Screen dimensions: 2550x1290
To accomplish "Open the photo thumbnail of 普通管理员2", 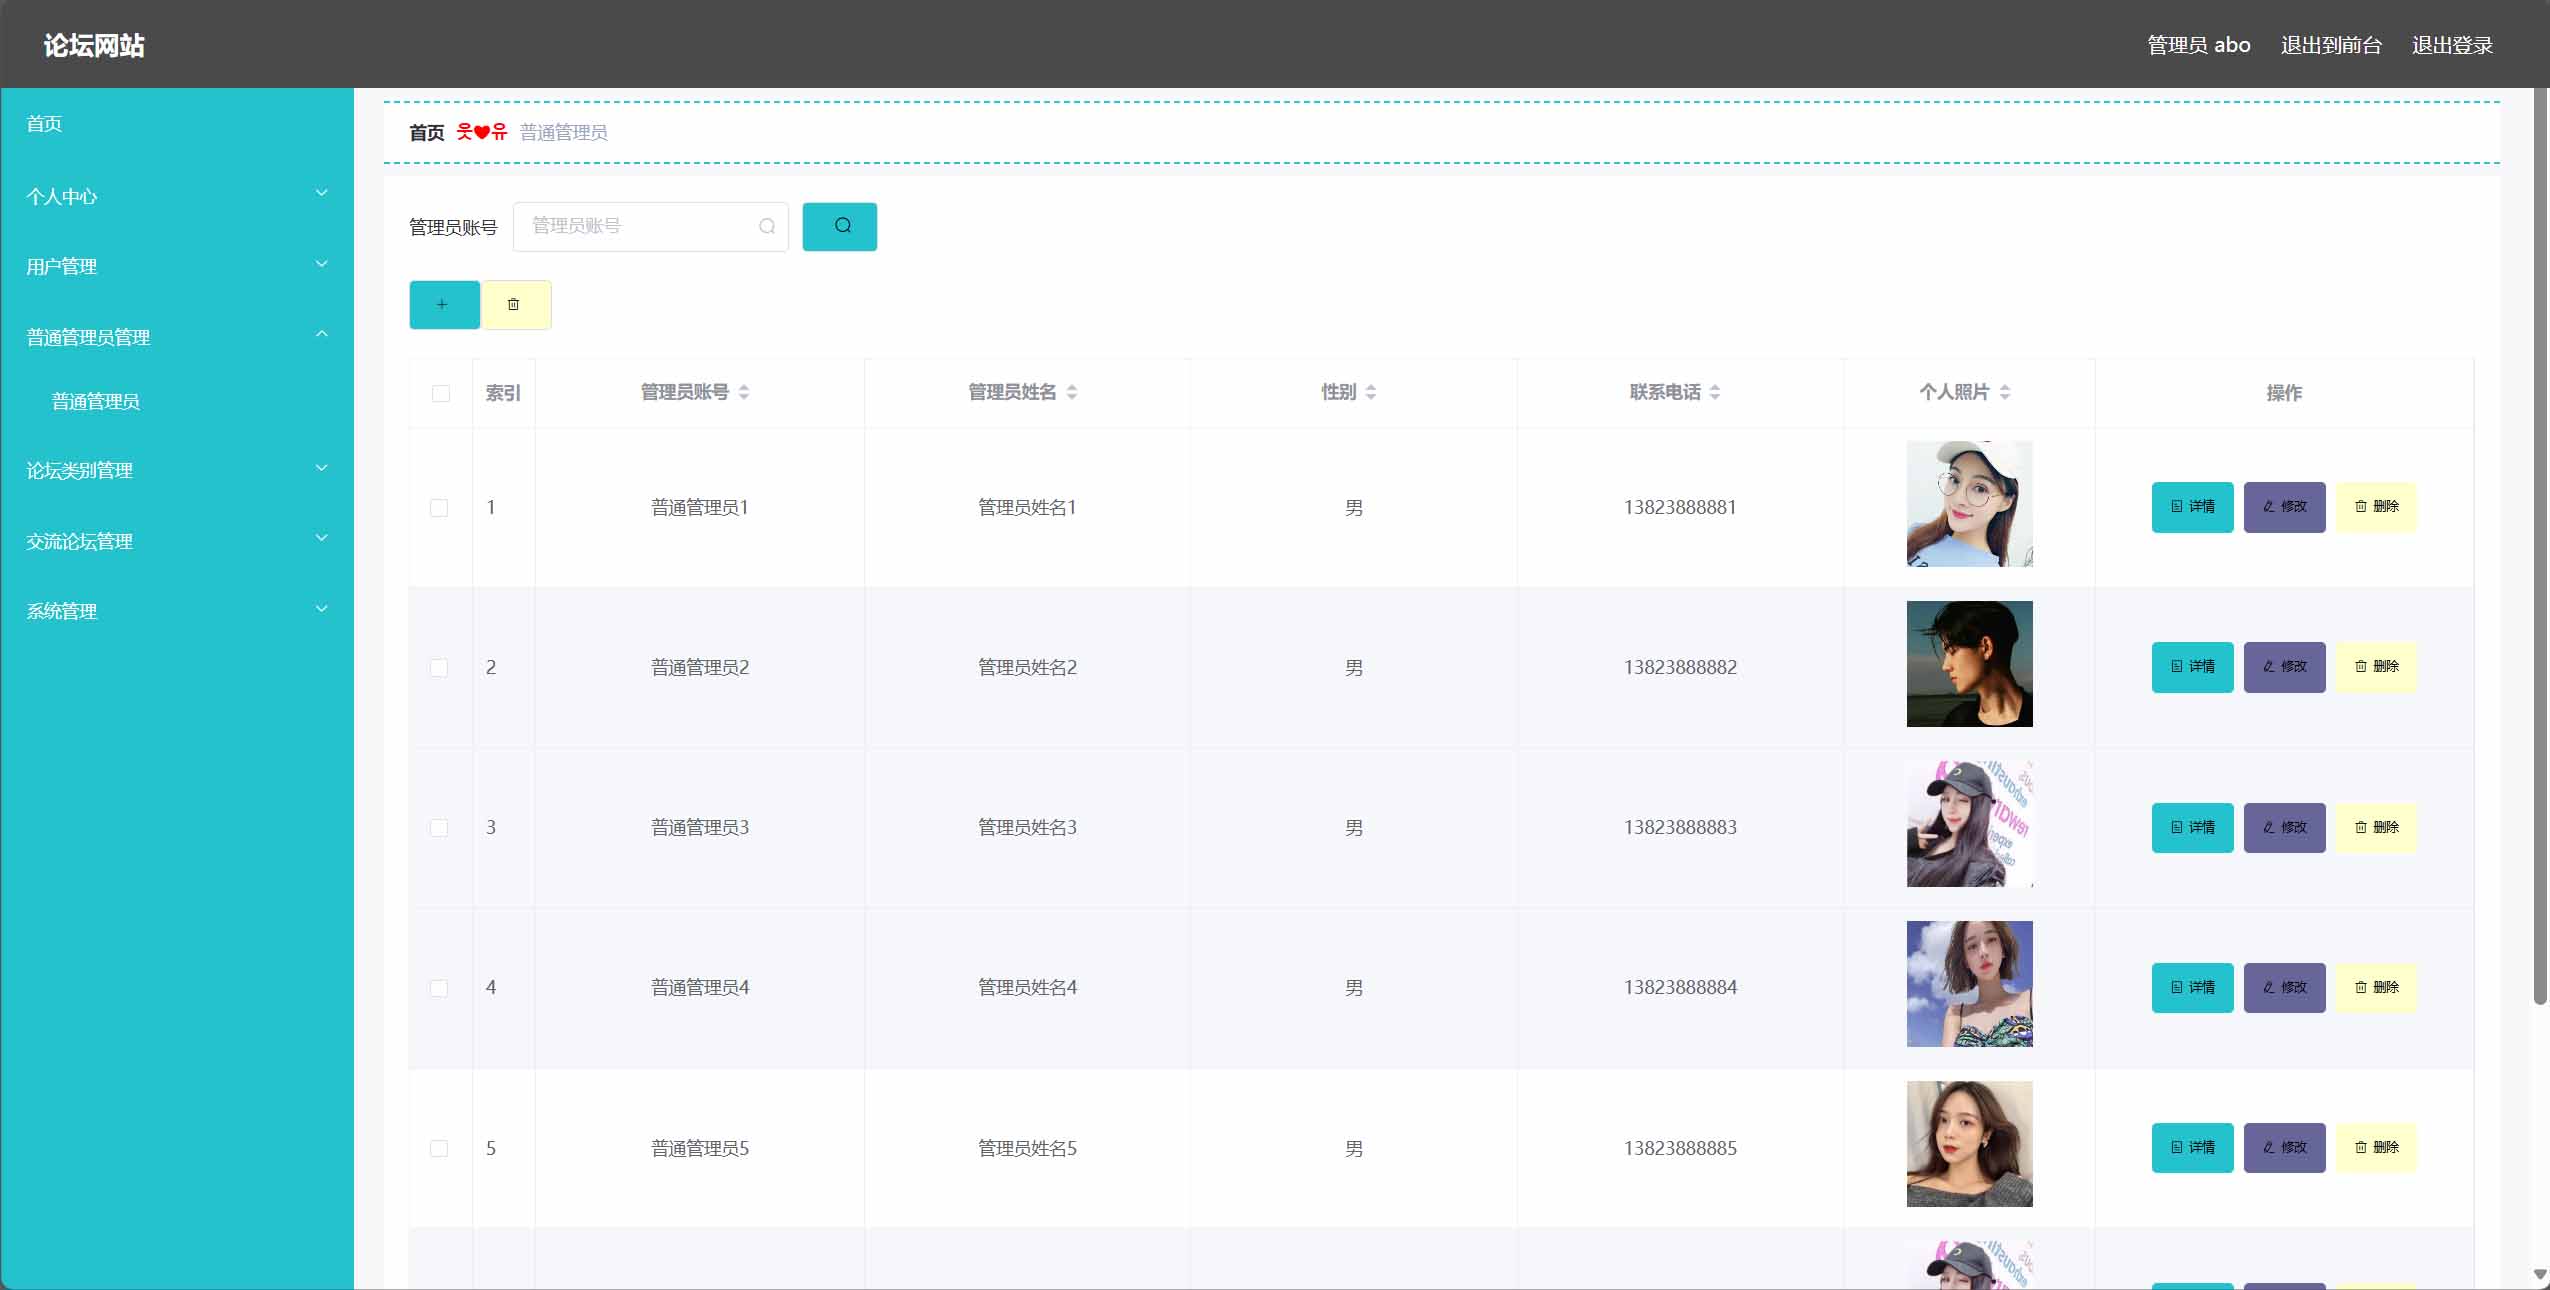I will 1969,664.
